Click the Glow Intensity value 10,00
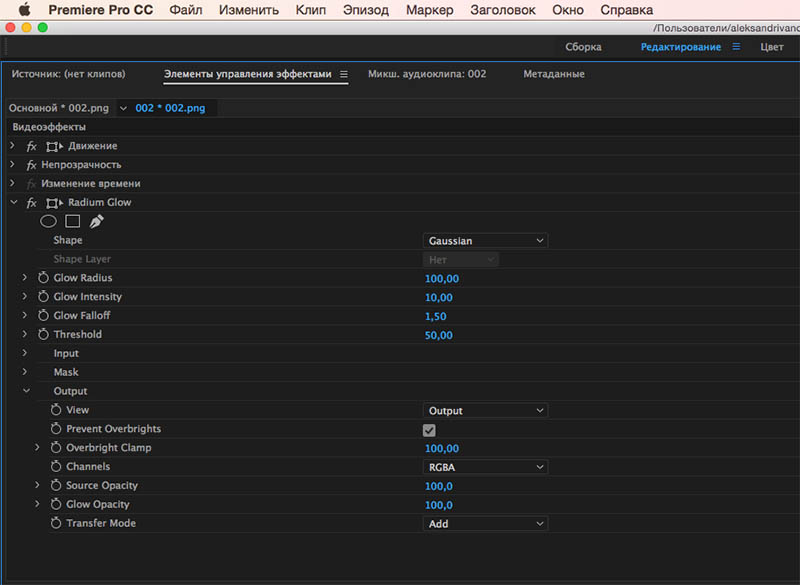 point(439,297)
